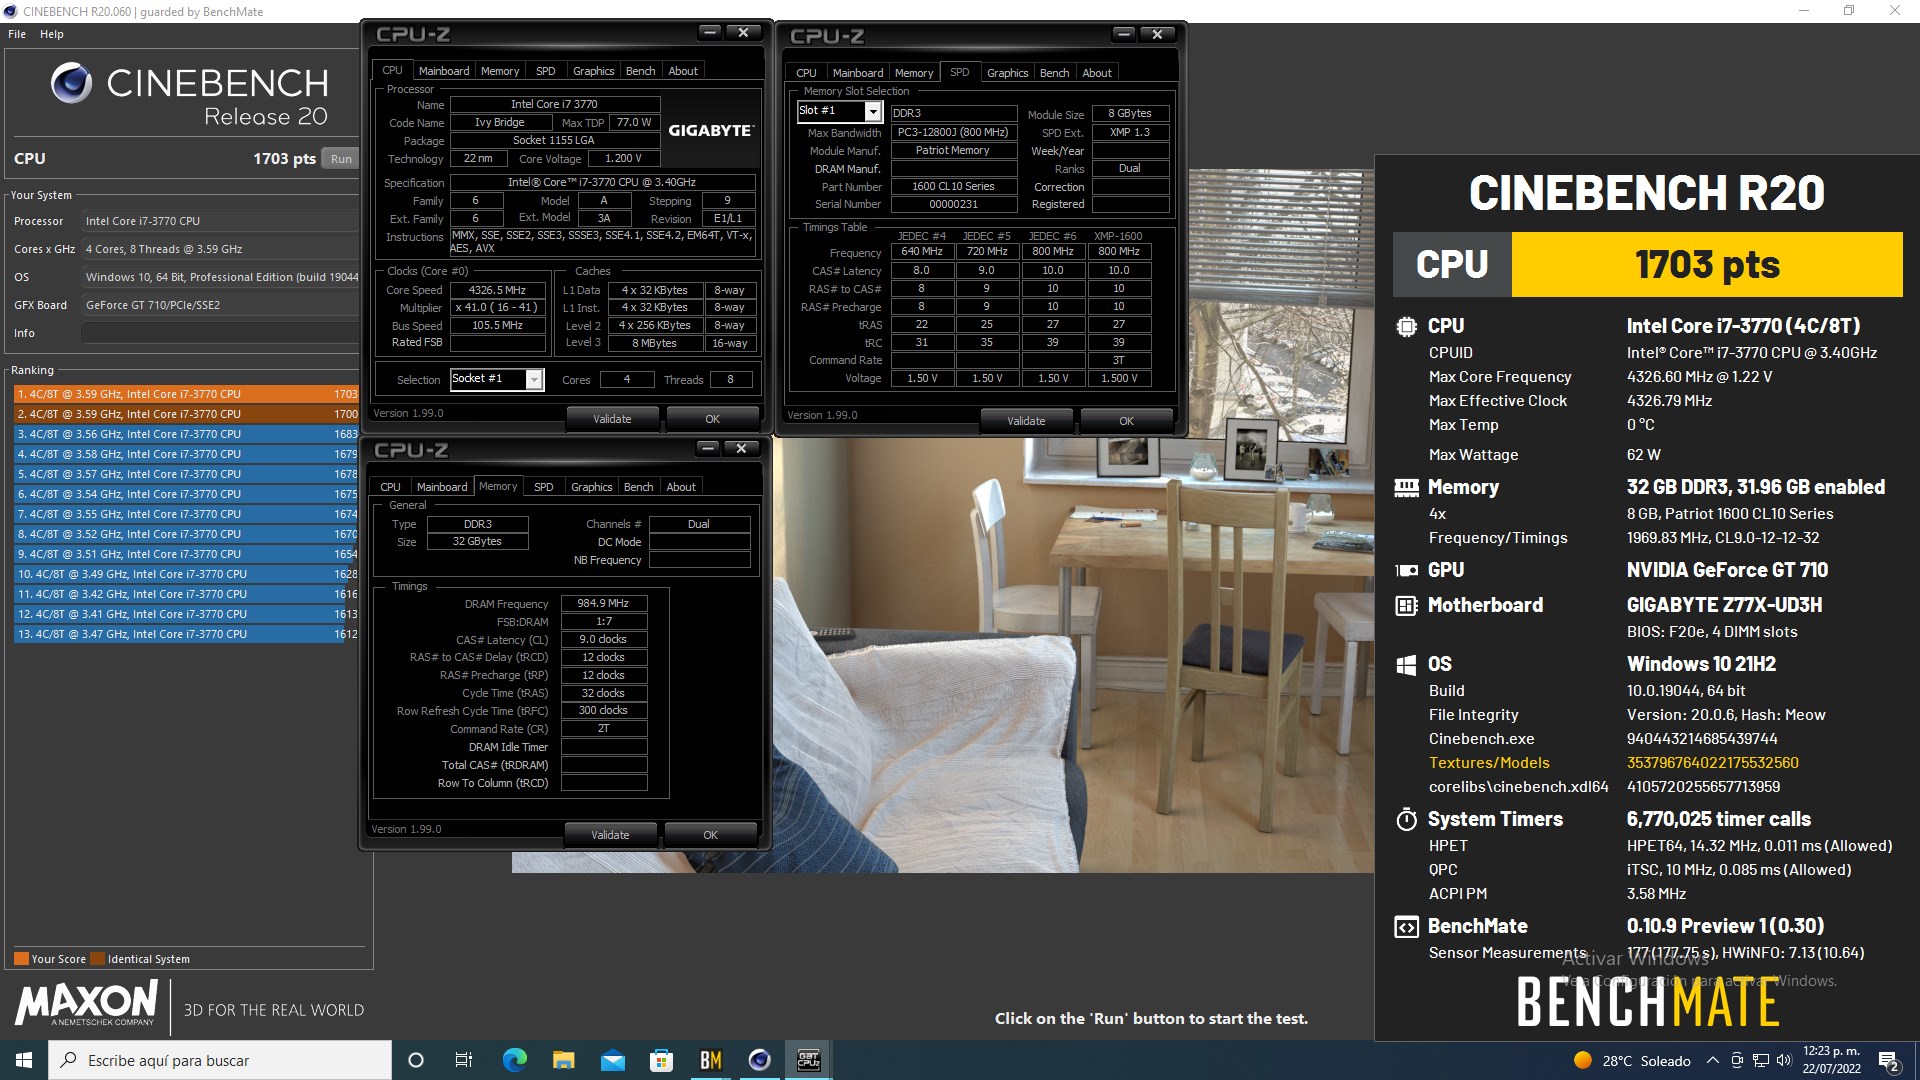Screen dimensions: 1920x1080
Task: Show hidden system tray icons
Action: tap(1712, 1060)
